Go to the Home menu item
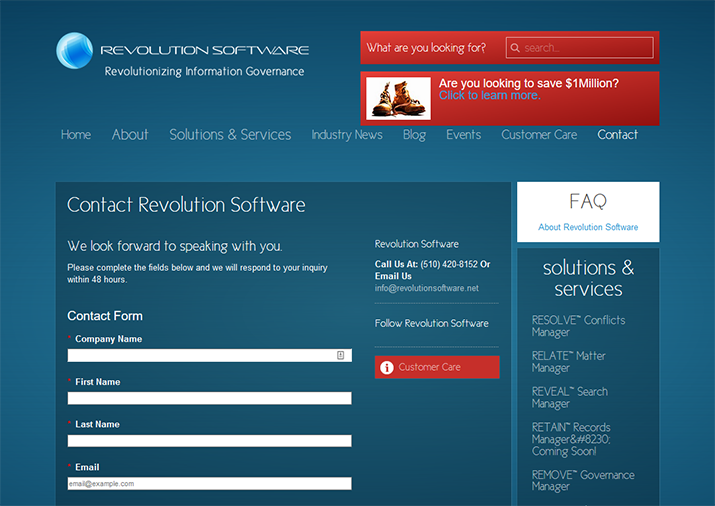The height and width of the screenshot is (506, 715). (76, 135)
